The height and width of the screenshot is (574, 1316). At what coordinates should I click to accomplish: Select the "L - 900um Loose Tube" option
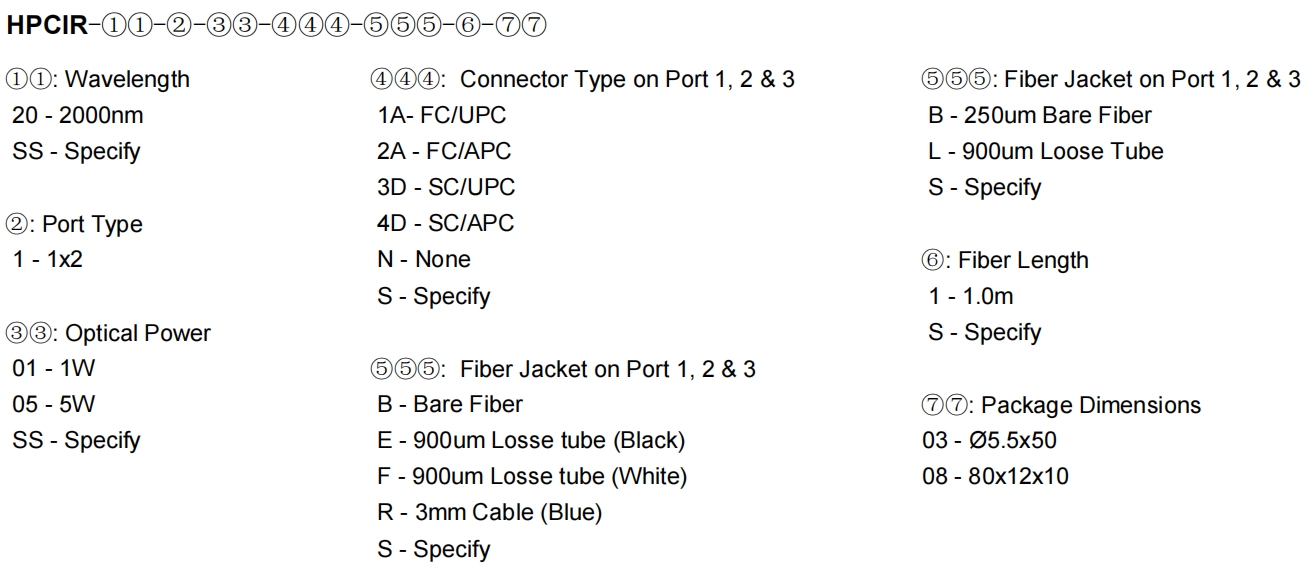tap(1046, 151)
